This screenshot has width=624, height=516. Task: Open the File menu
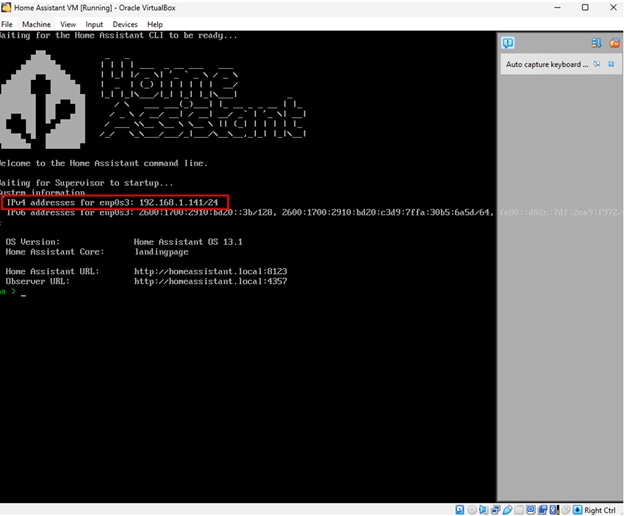coord(7,24)
